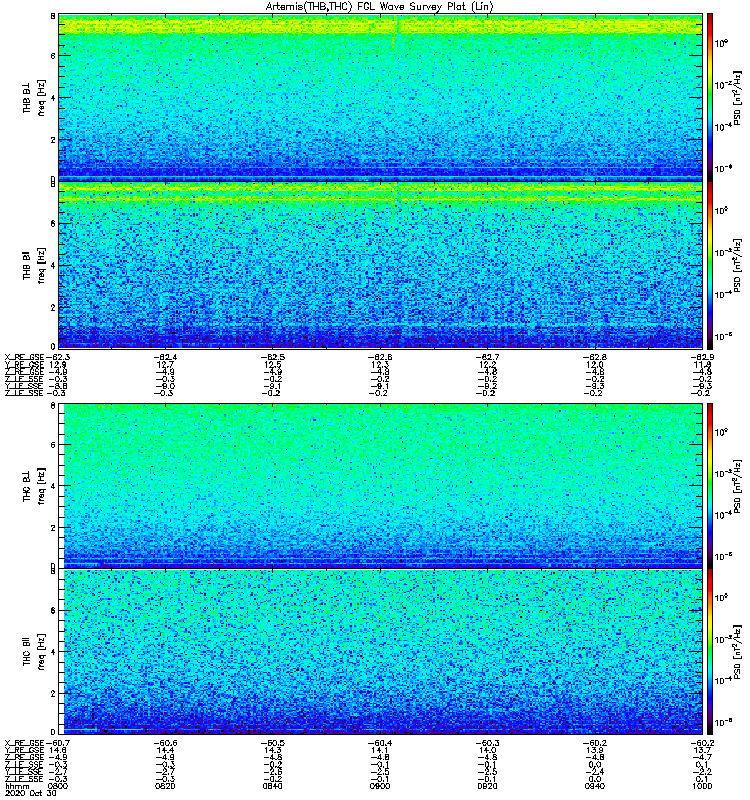The image size is (750, 800).
Task: Click the PSD [nT²/Hz] label of top color bar
Action: [736, 97]
